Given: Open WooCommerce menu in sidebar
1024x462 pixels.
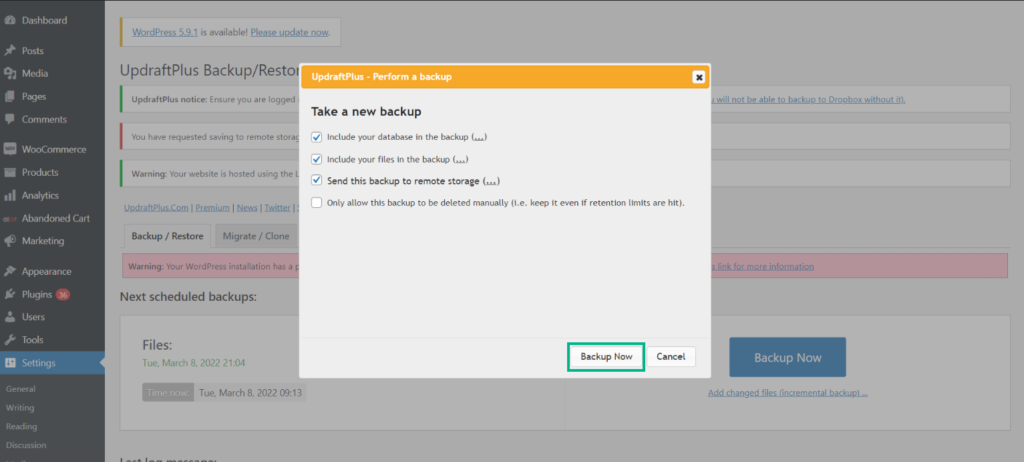Looking at the screenshot, I should click(x=52, y=150).
